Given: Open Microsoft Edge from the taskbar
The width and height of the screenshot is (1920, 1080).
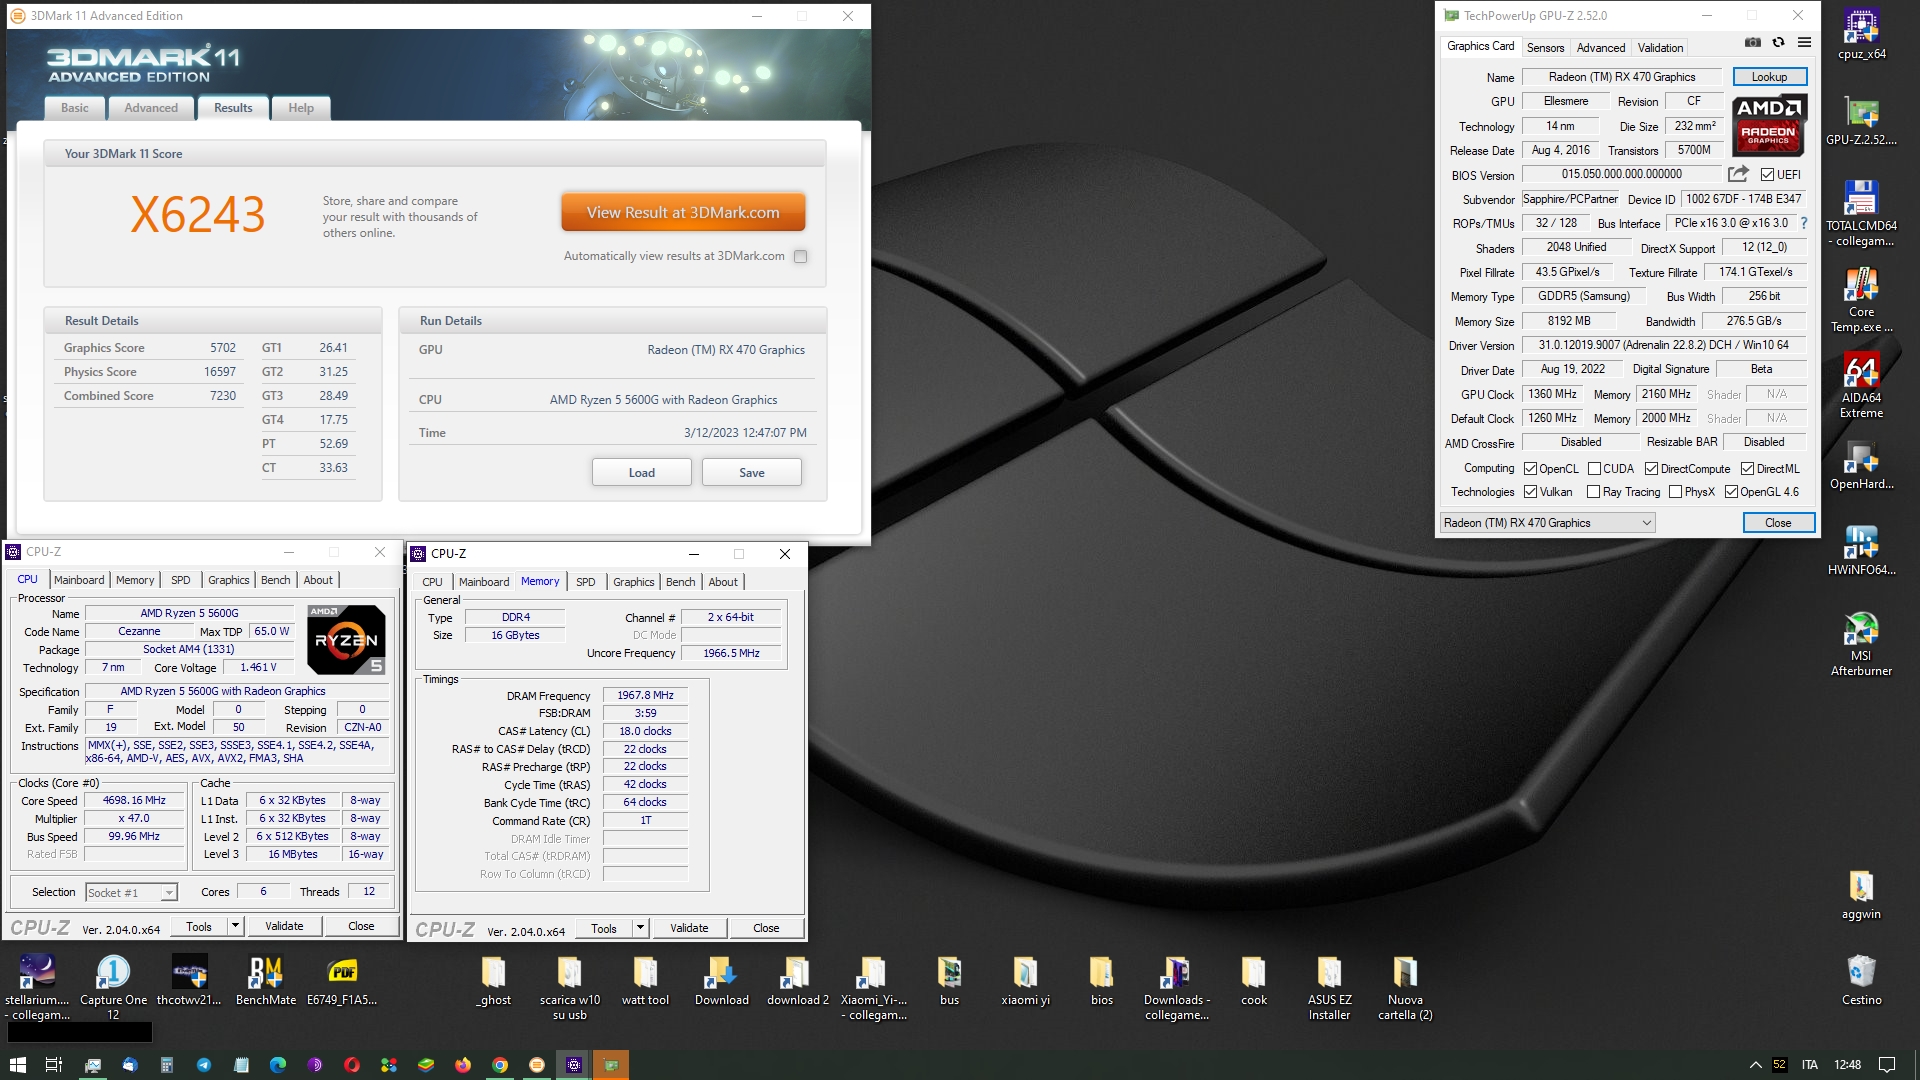Looking at the screenshot, I should [278, 1065].
